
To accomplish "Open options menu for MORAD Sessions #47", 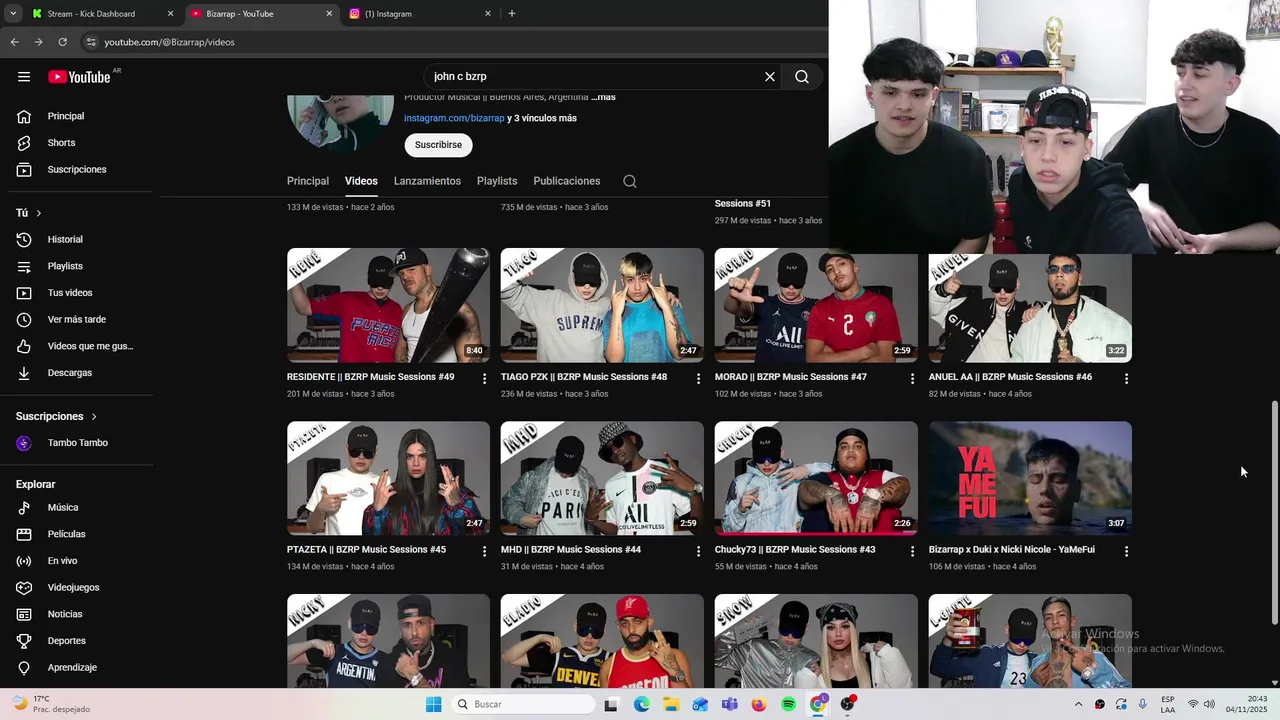I will pyautogui.click(x=912, y=379).
